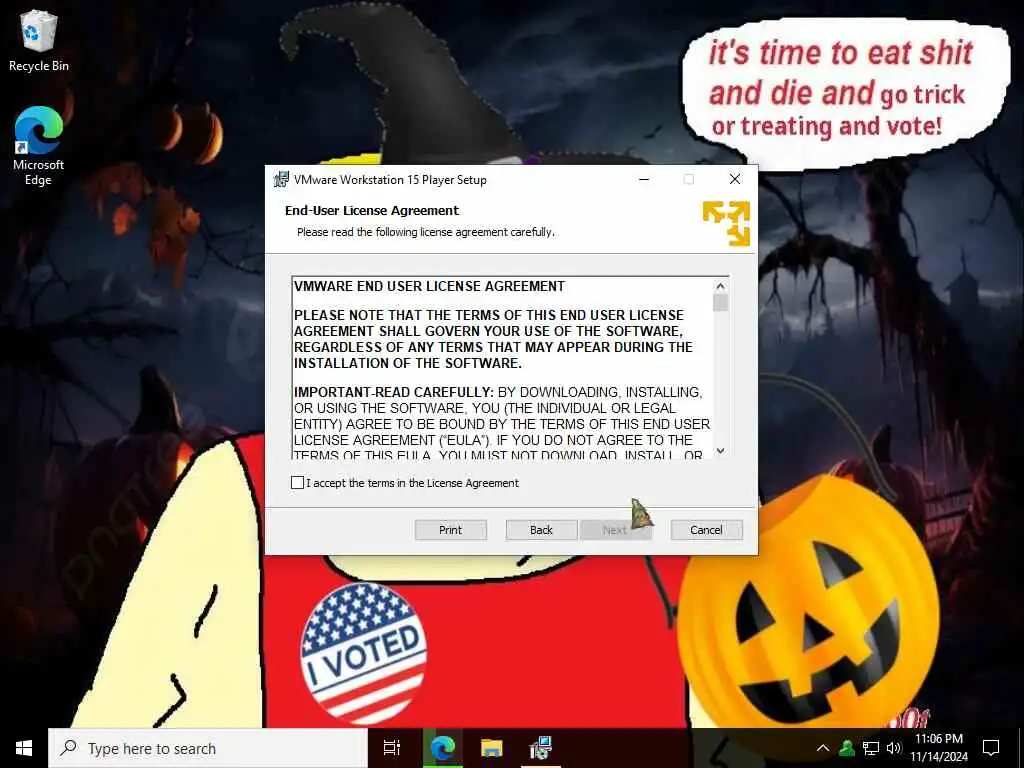Open the network tray icon
The height and width of the screenshot is (768, 1024).
[871, 748]
